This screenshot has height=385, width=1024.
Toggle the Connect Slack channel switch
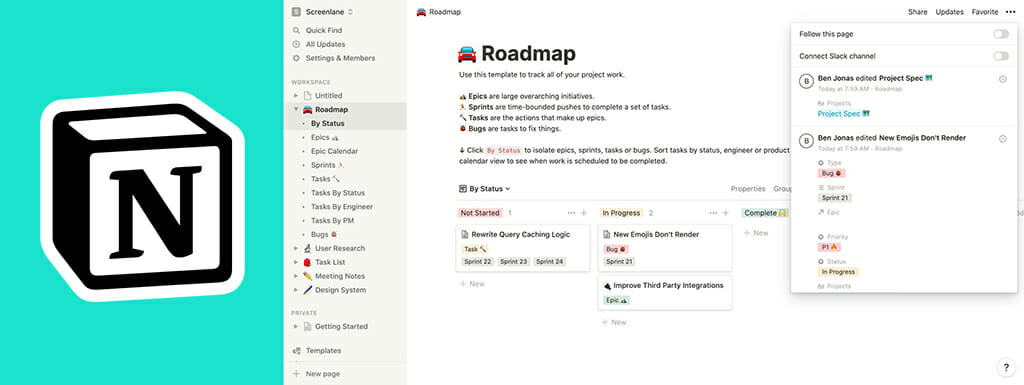(x=1000, y=56)
